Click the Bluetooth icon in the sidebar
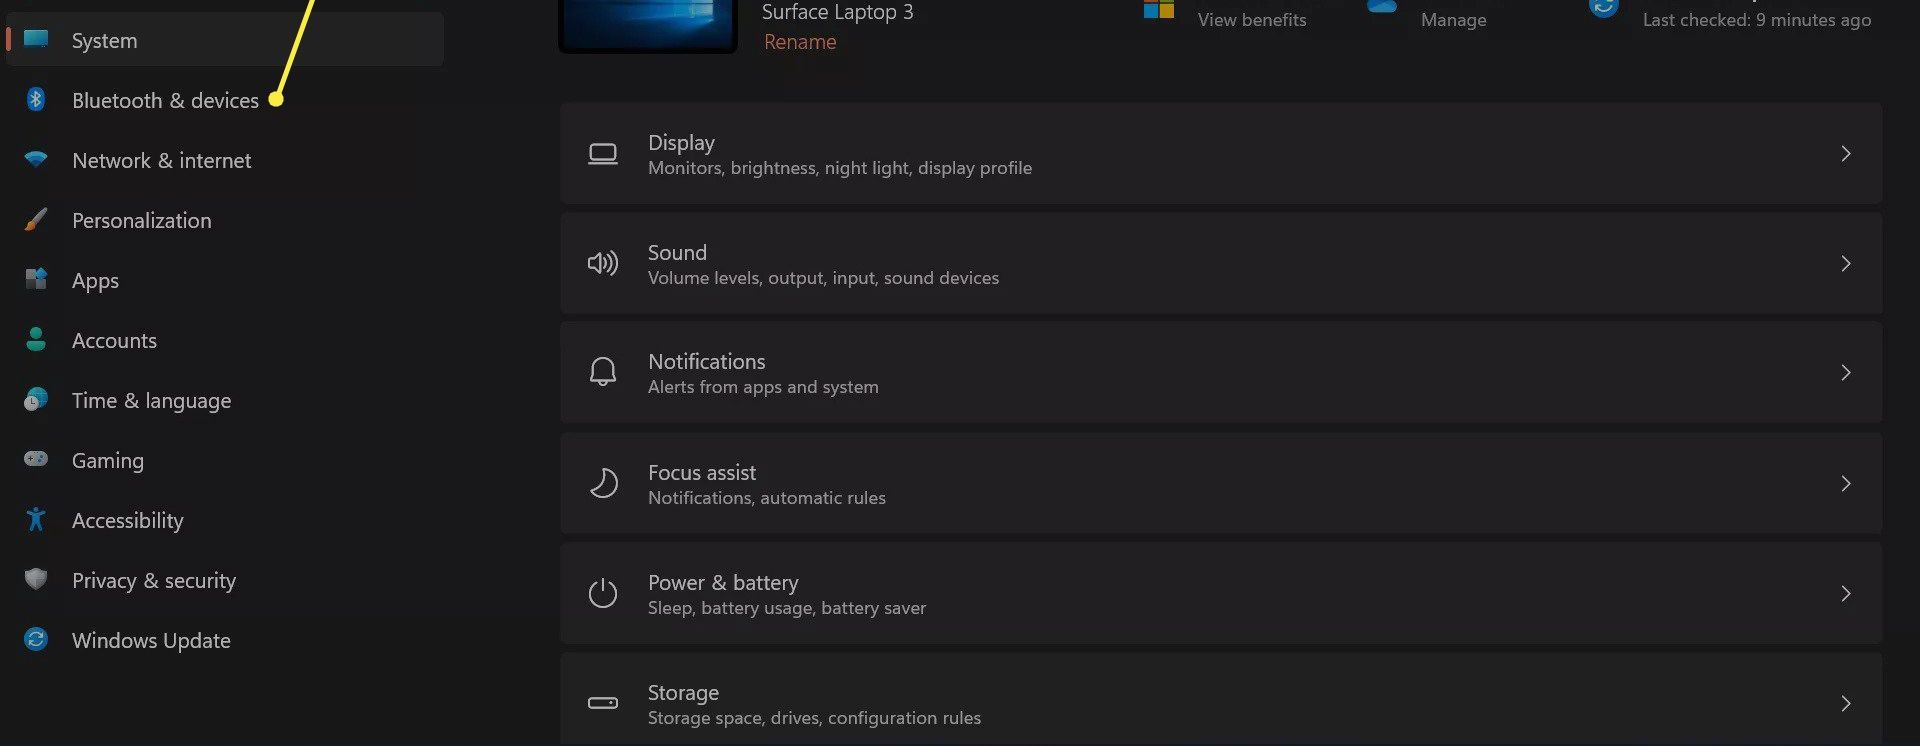Viewport: 1920px width, 746px height. (36, 100)
